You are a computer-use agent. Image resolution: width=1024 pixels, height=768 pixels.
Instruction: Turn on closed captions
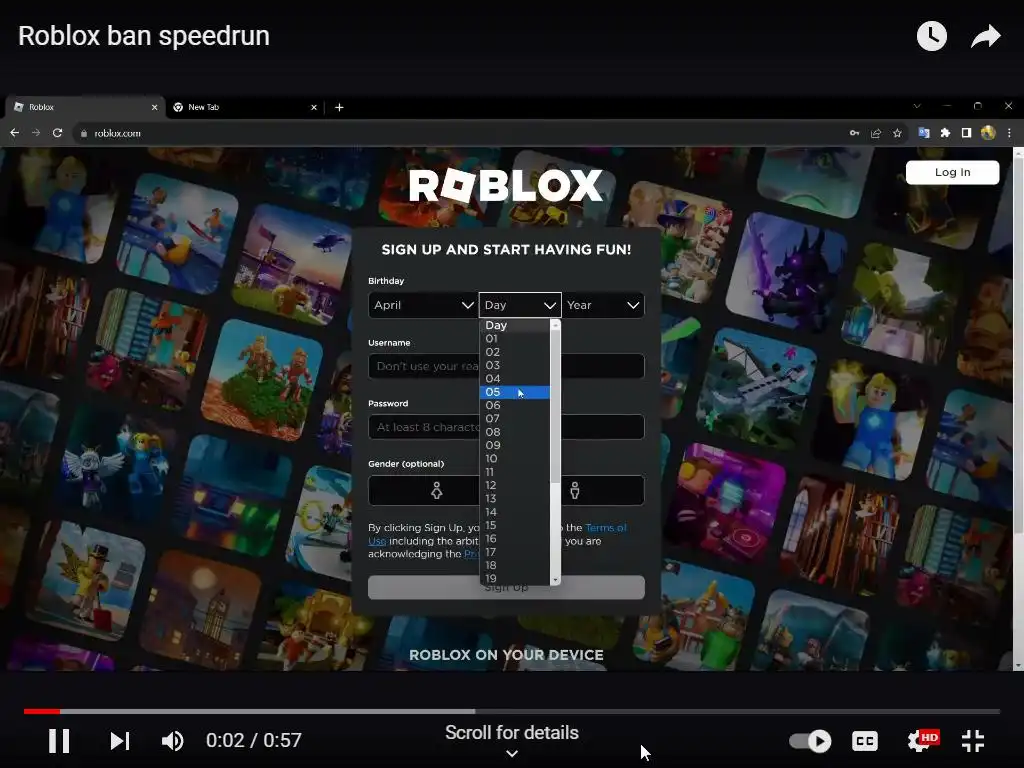click(x=865, y=741)
